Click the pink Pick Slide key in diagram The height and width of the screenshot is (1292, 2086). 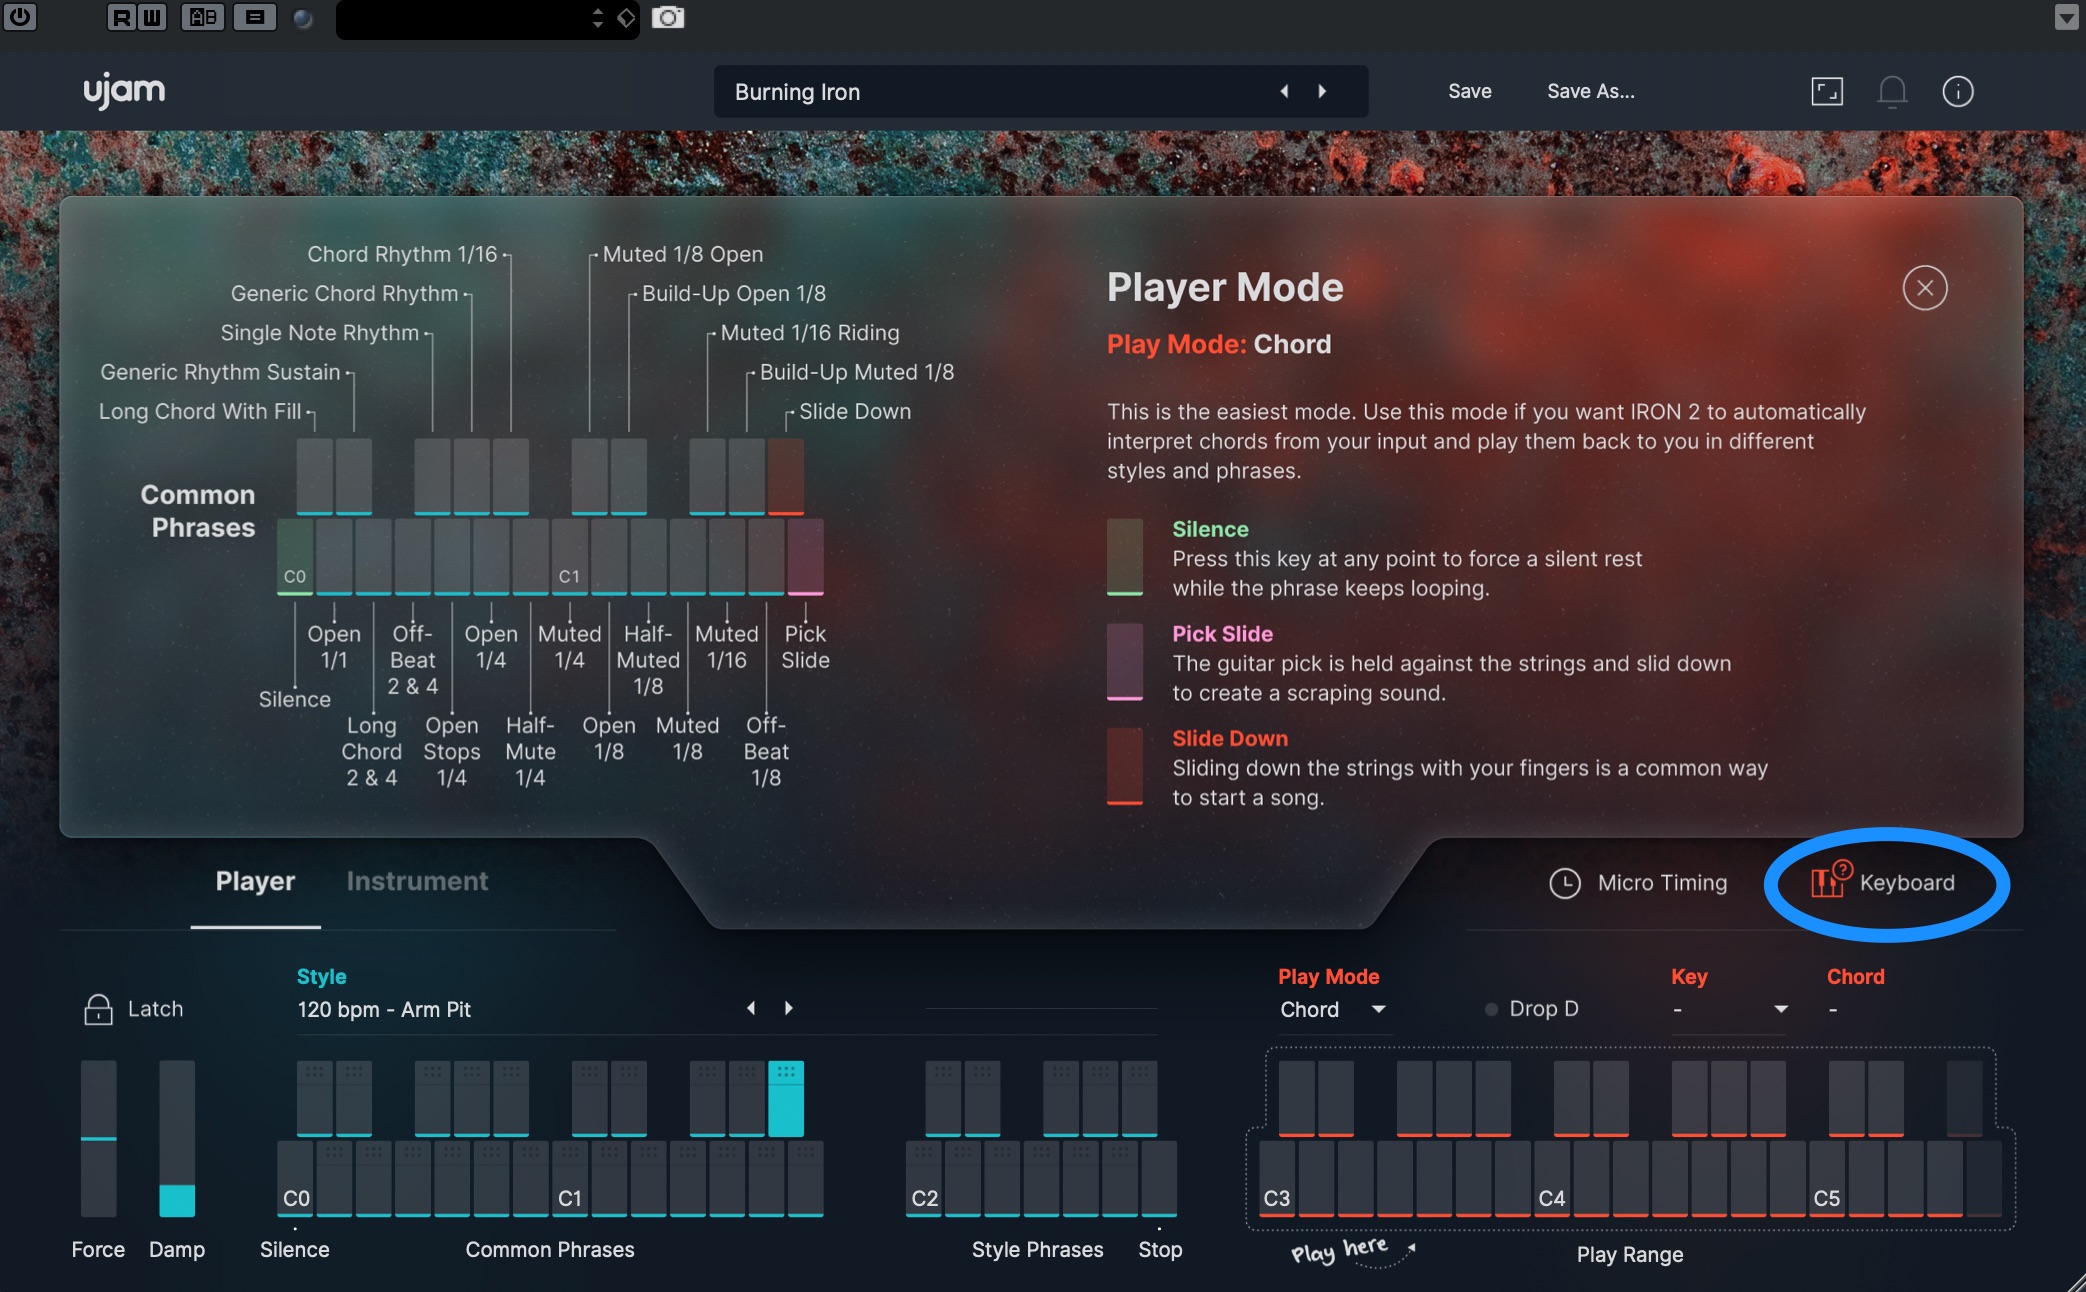pos(806,557)
